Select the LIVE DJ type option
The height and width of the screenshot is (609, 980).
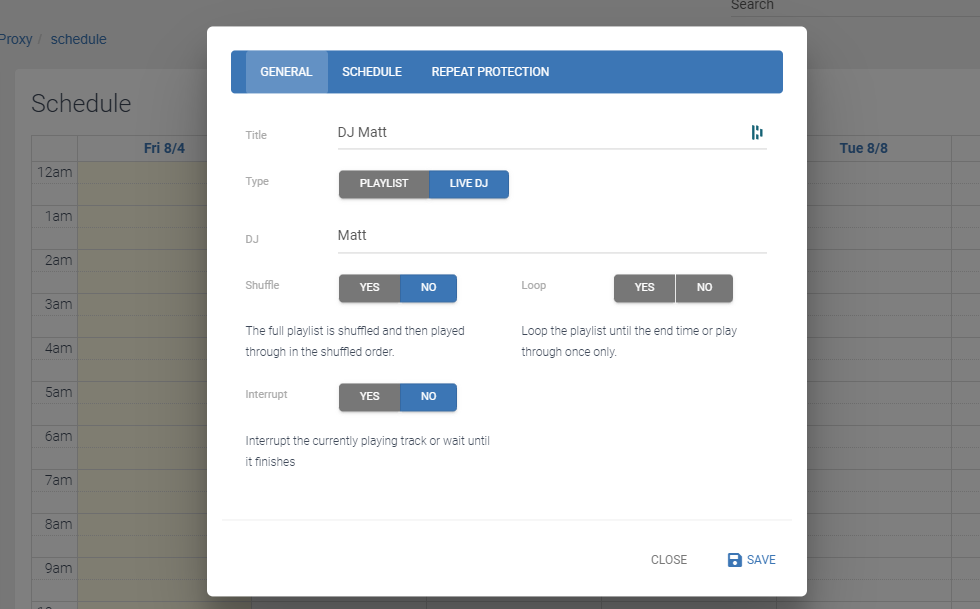[x=469, y=184]
